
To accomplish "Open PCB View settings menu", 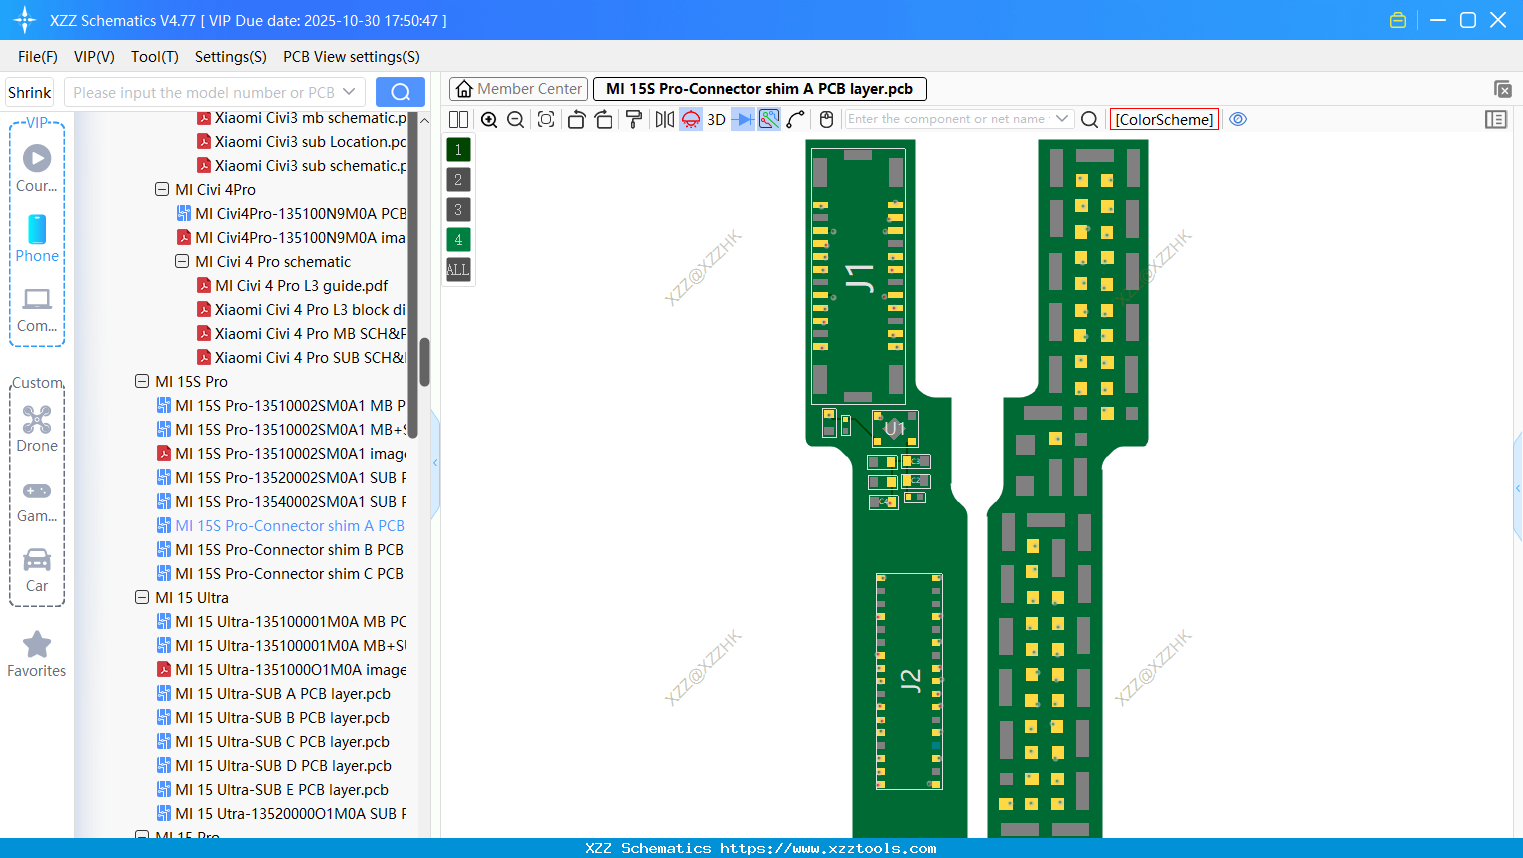I will [350, 57].
